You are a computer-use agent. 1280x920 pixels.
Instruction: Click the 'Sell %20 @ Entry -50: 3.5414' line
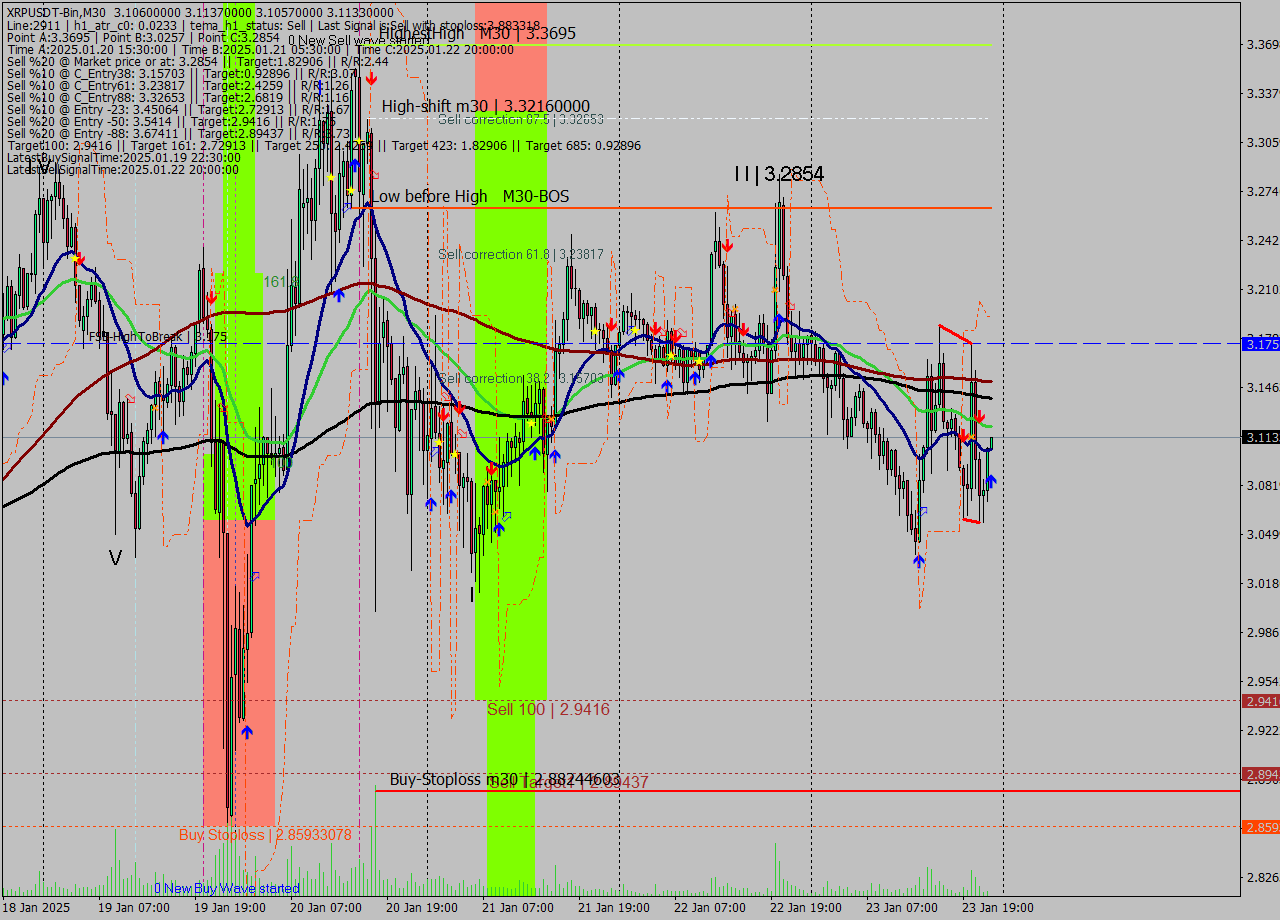coord(172,121)
